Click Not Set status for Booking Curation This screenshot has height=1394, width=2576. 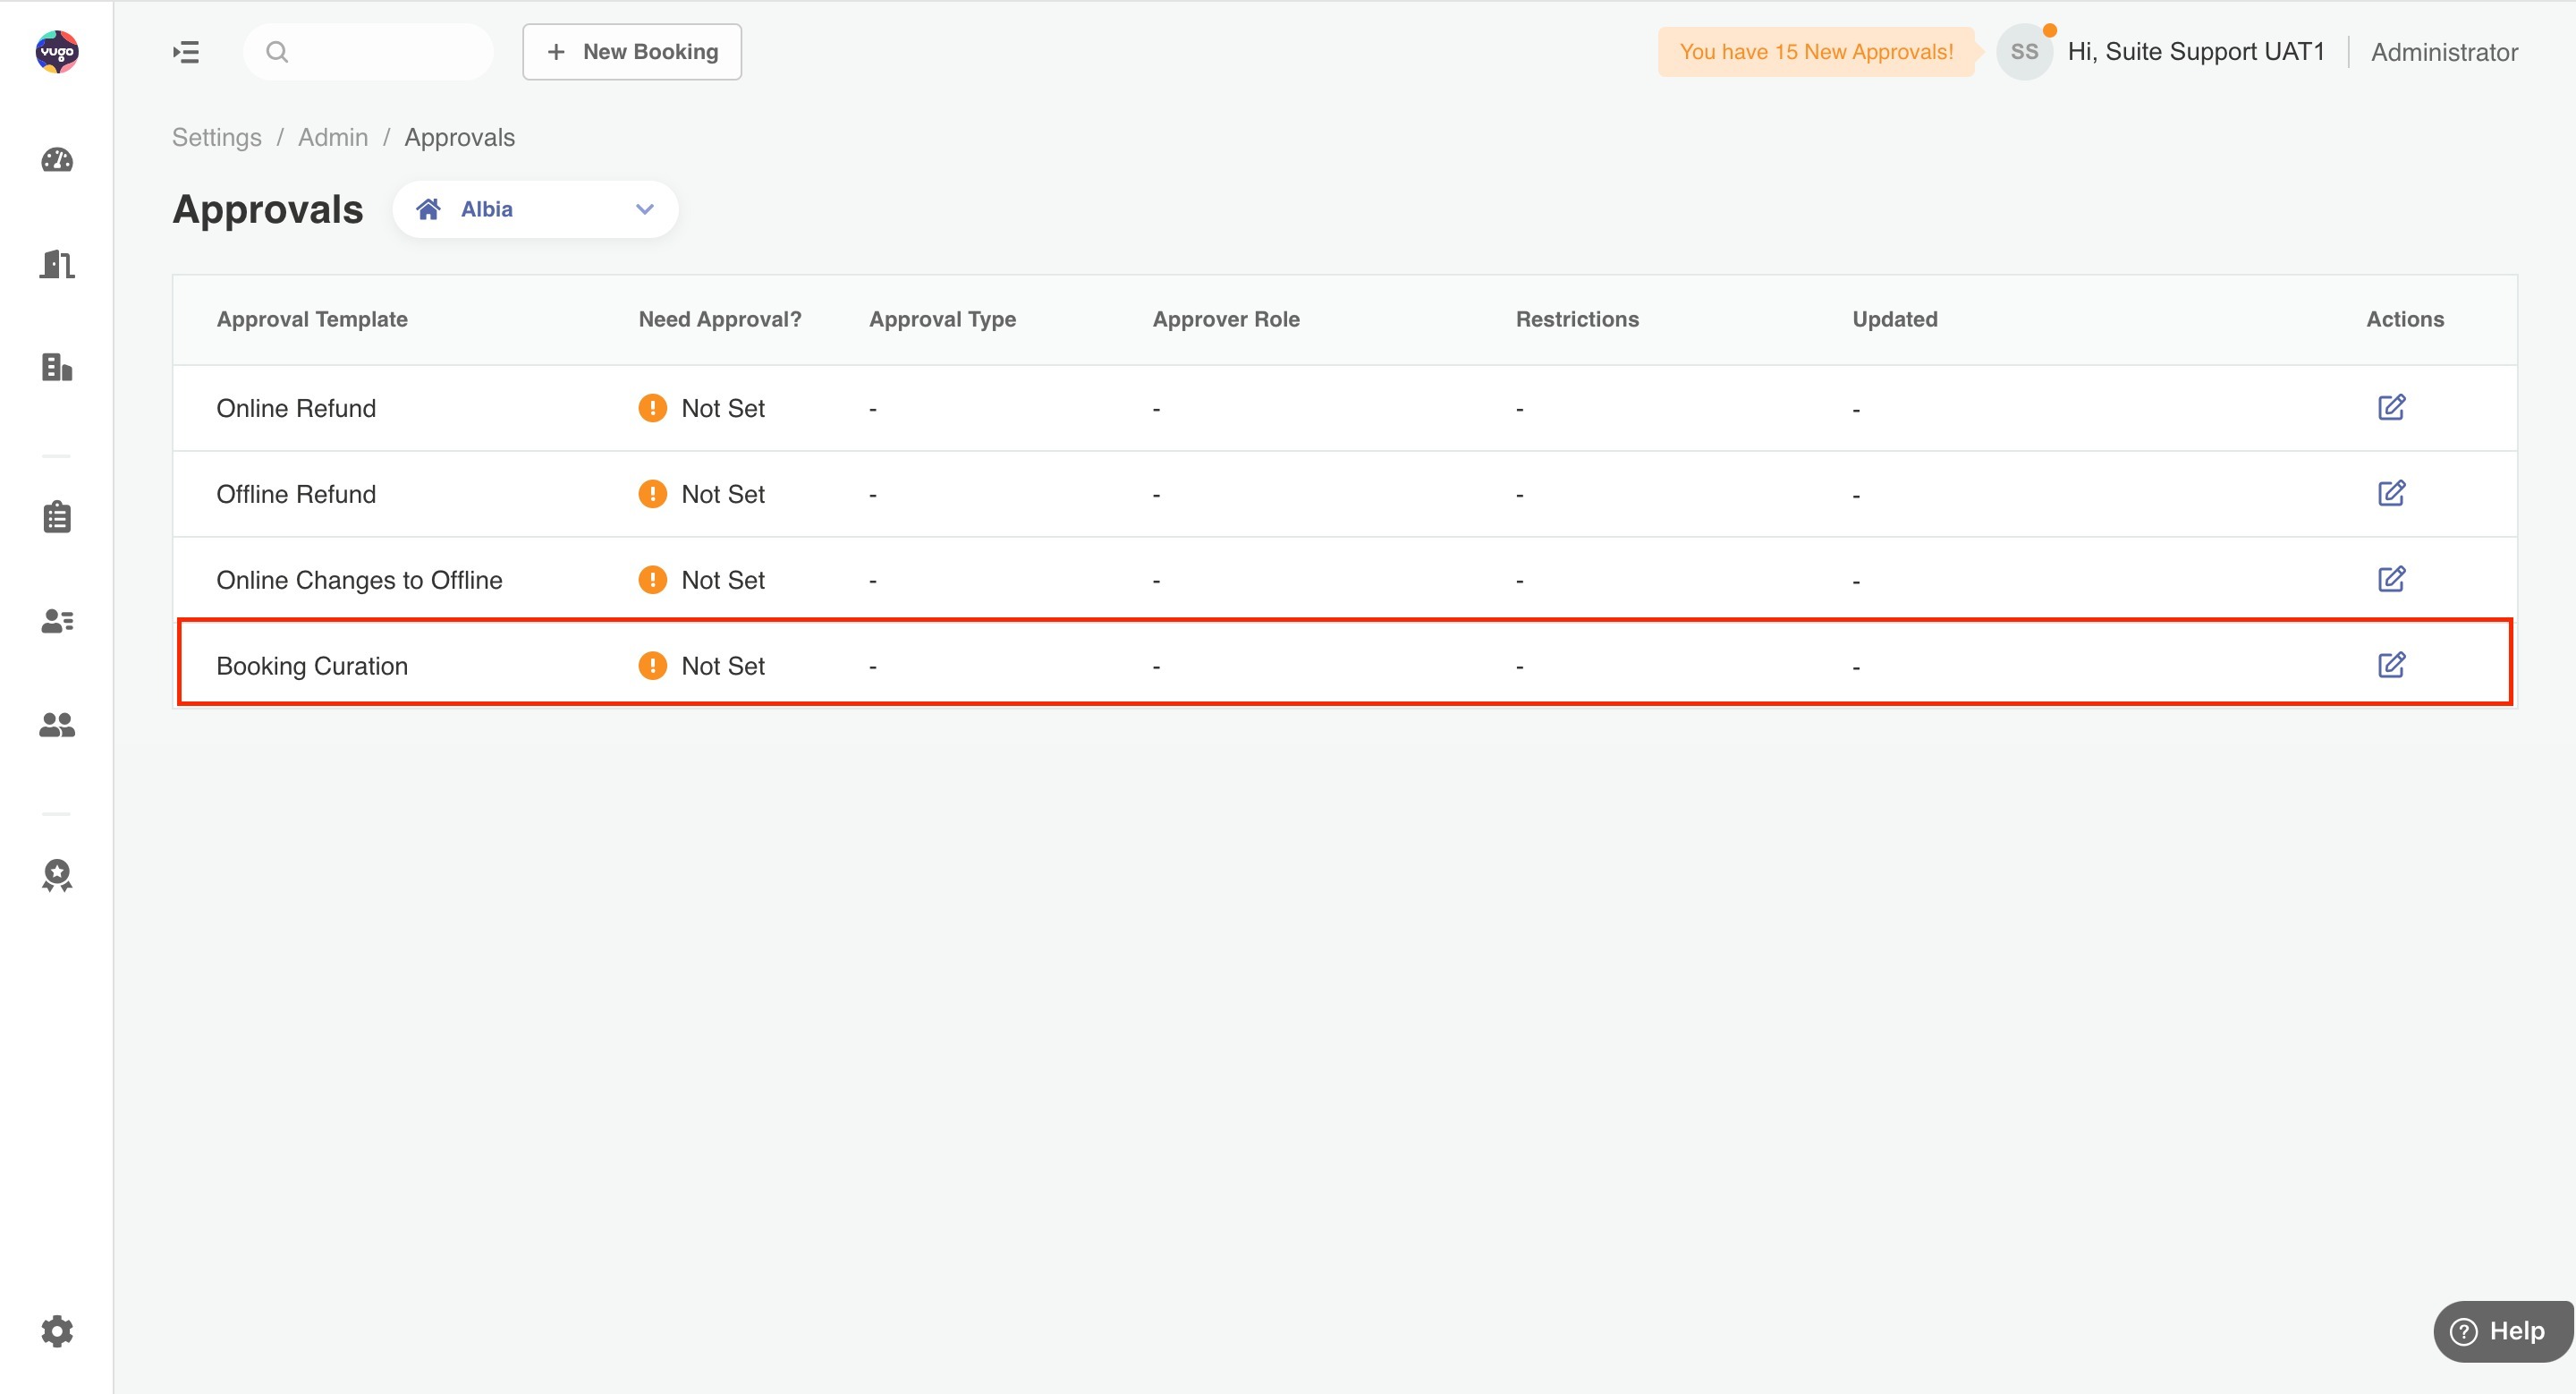pyautogui.click(x=723, y=666)
